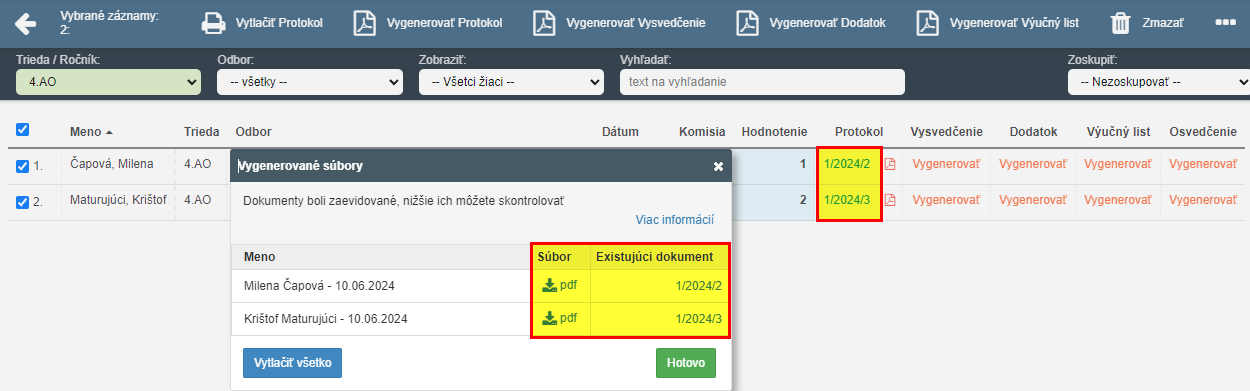Click in the Vyhľadať search field
The image size is (1250, 391).
click(x=762, y=82)
